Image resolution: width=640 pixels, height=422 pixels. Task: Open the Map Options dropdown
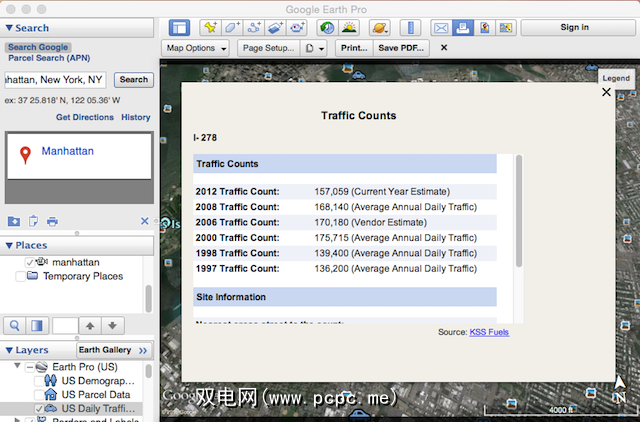pos(196,47)
